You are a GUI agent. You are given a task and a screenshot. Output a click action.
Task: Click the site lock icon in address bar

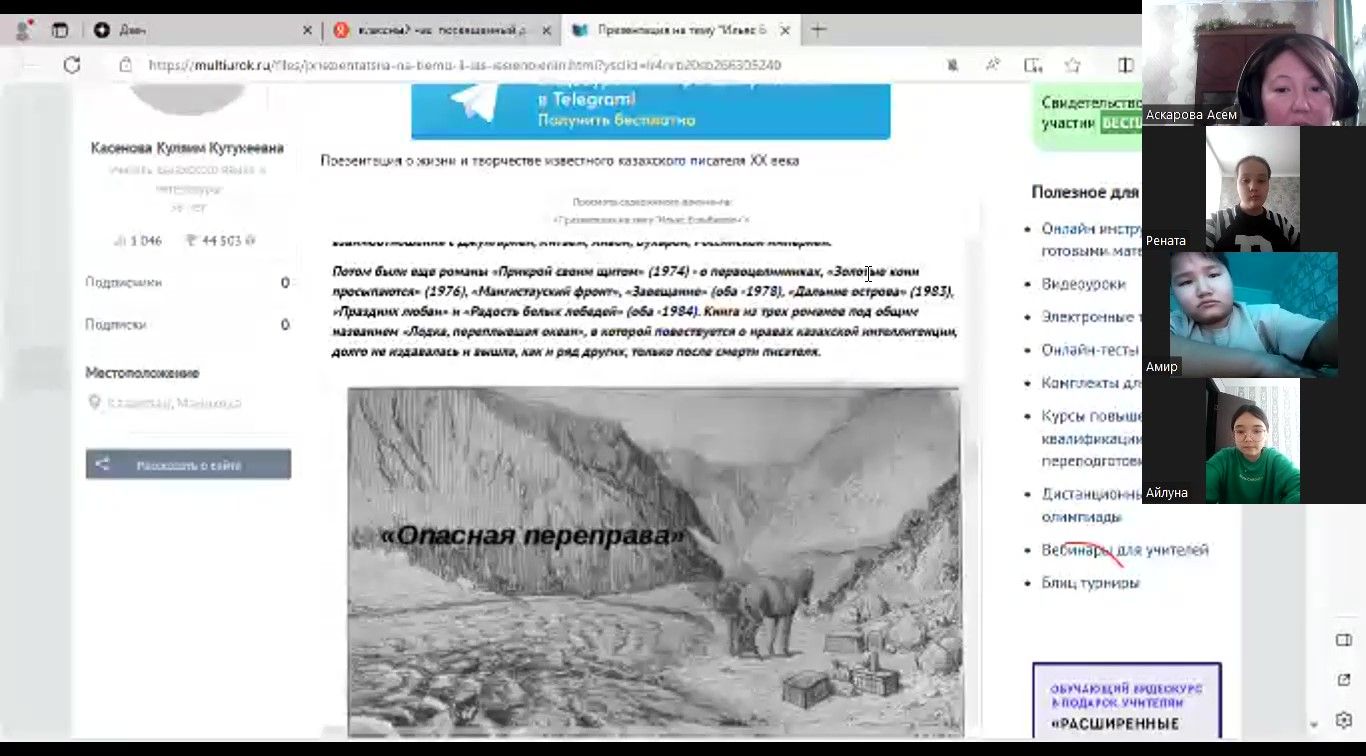pyautogui.click(x=125, y=65)
